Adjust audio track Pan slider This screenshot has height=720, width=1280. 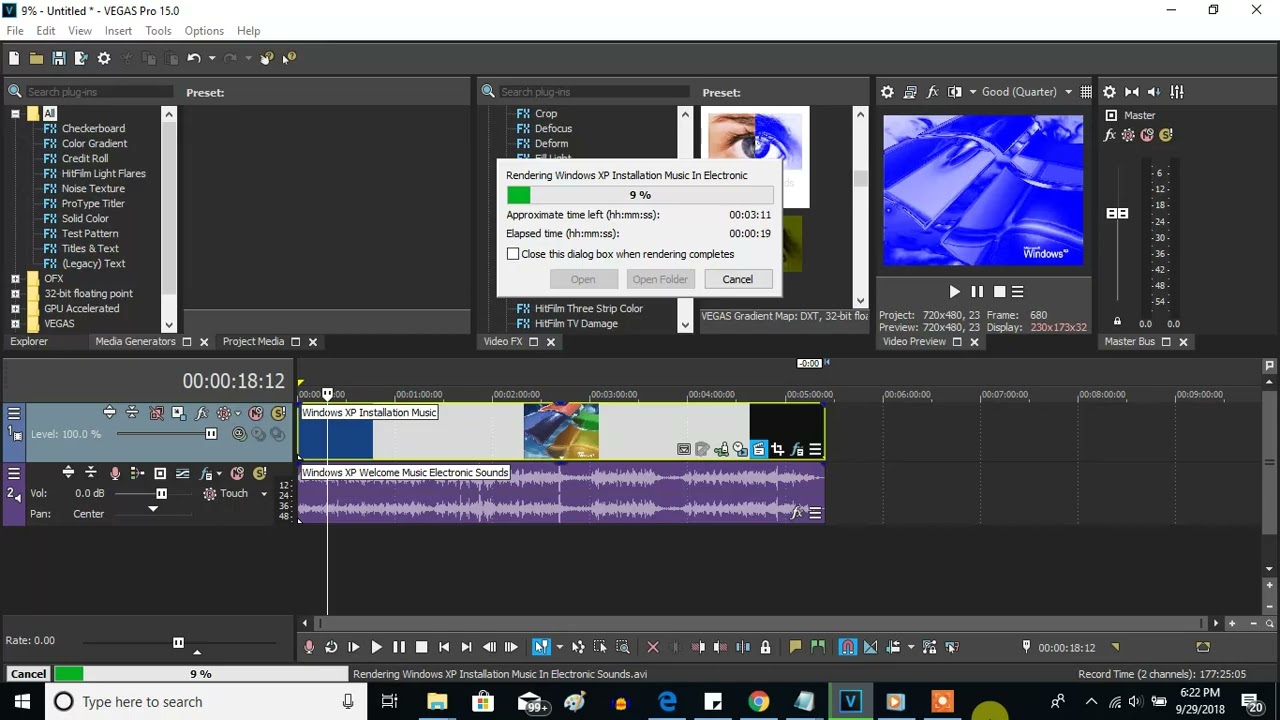tap(153, 509)
